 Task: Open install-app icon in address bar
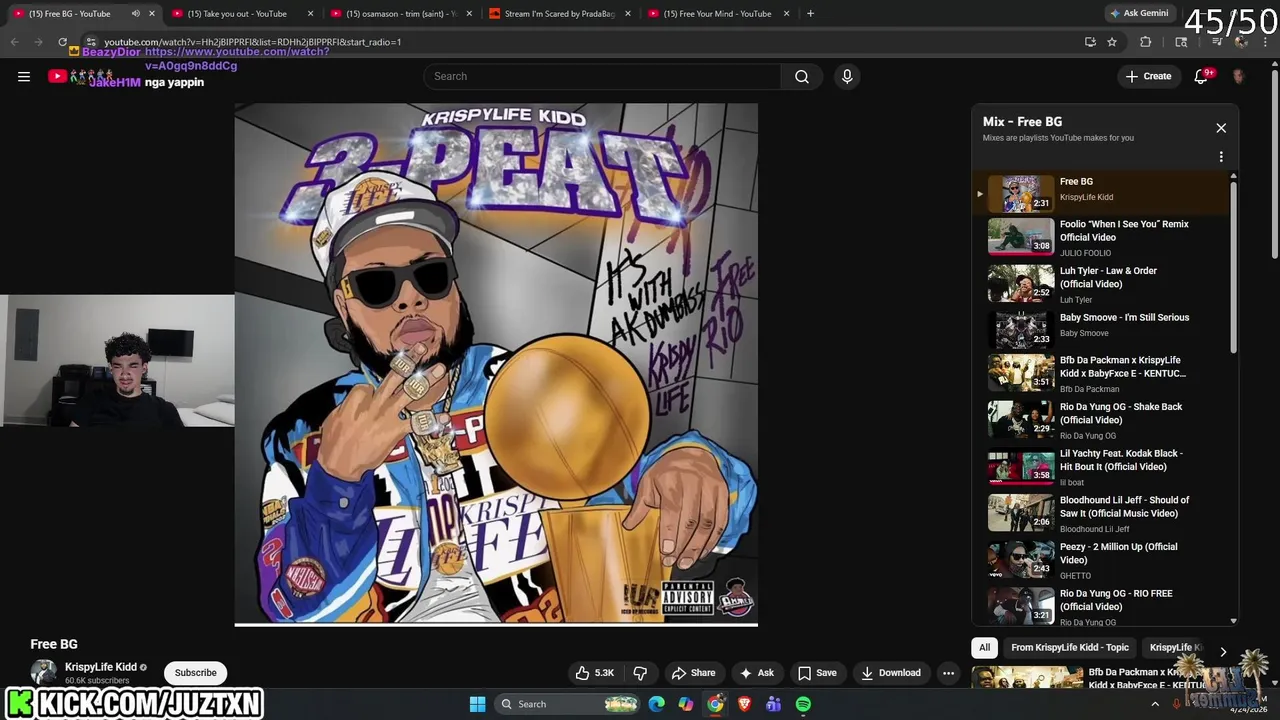tap(1090, 42)
